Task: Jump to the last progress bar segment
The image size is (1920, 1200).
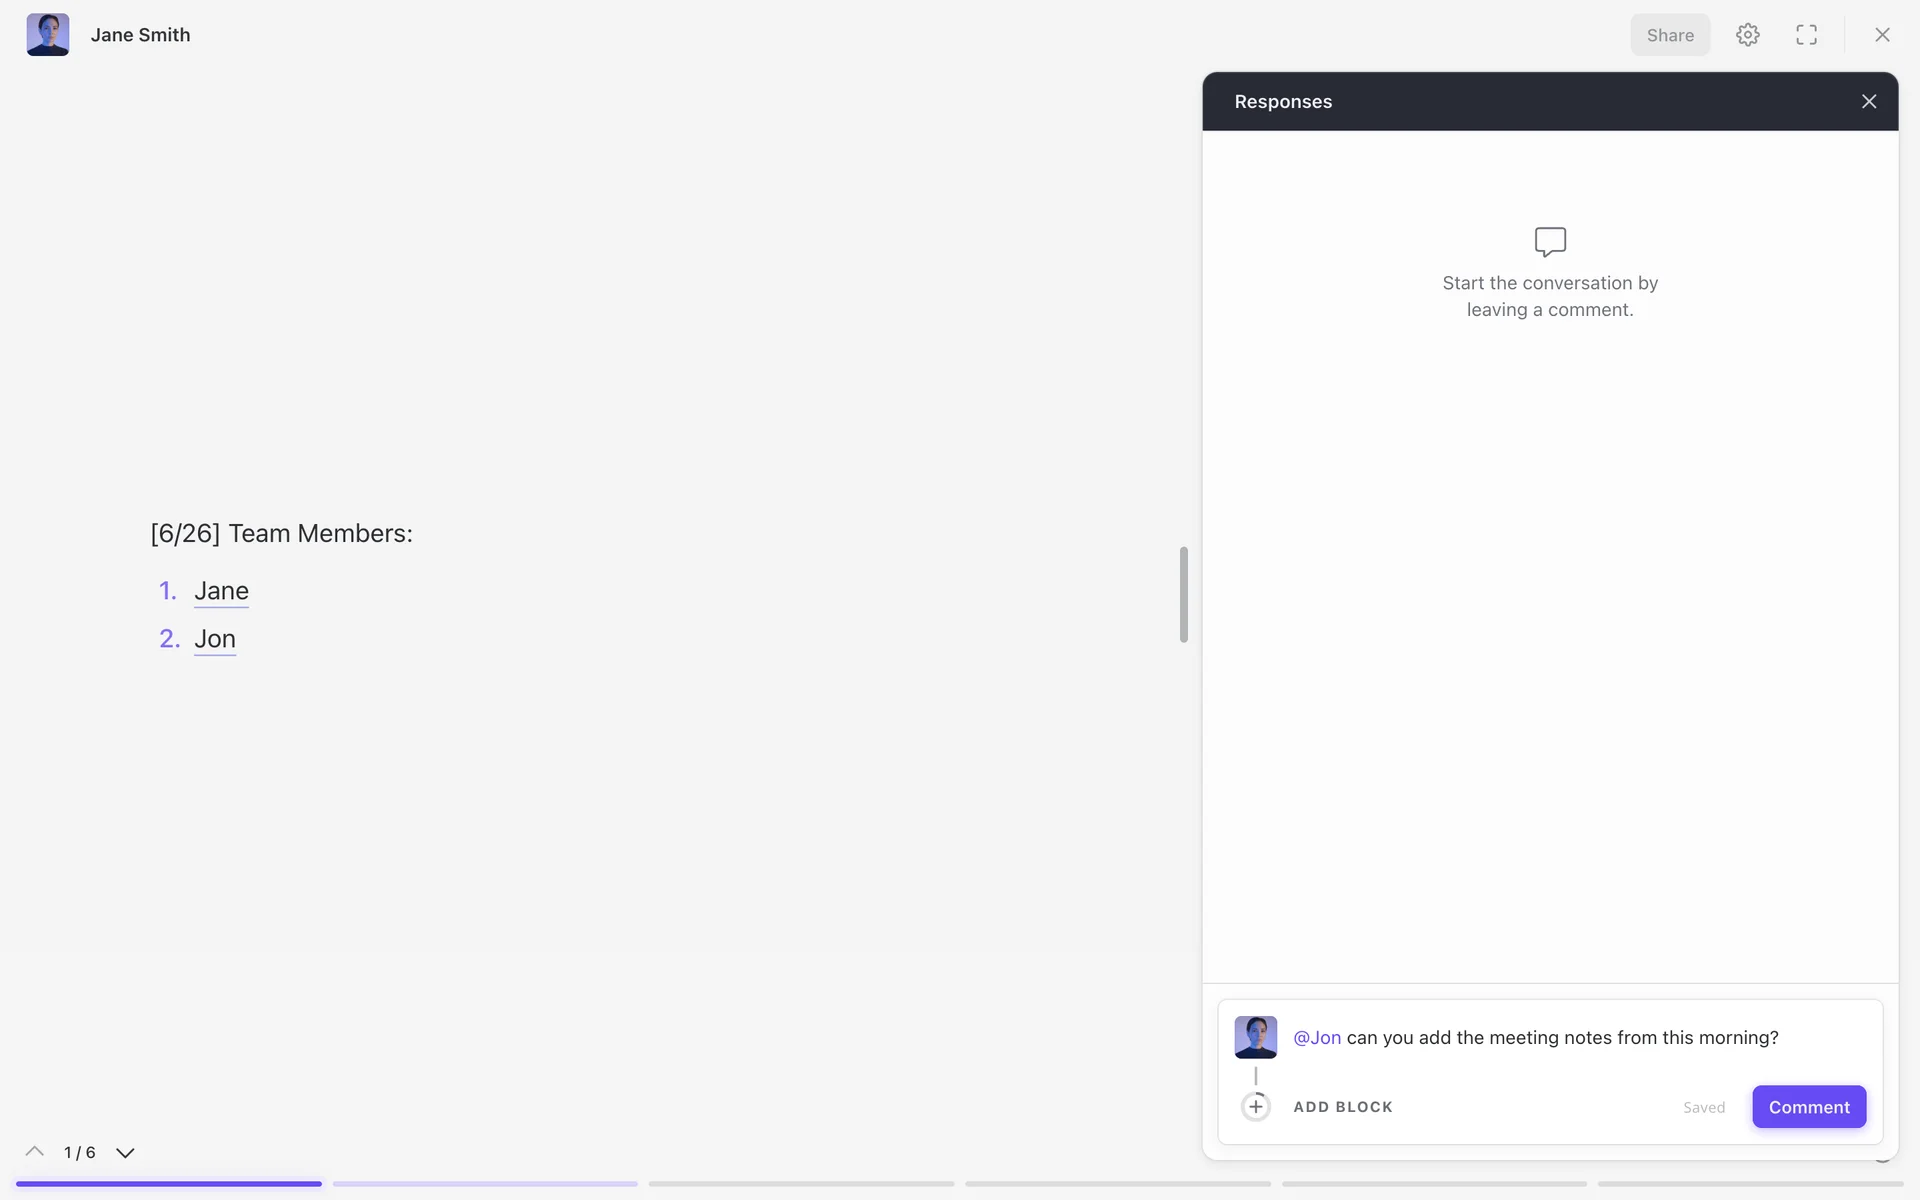Action: pos(1750,1184)
